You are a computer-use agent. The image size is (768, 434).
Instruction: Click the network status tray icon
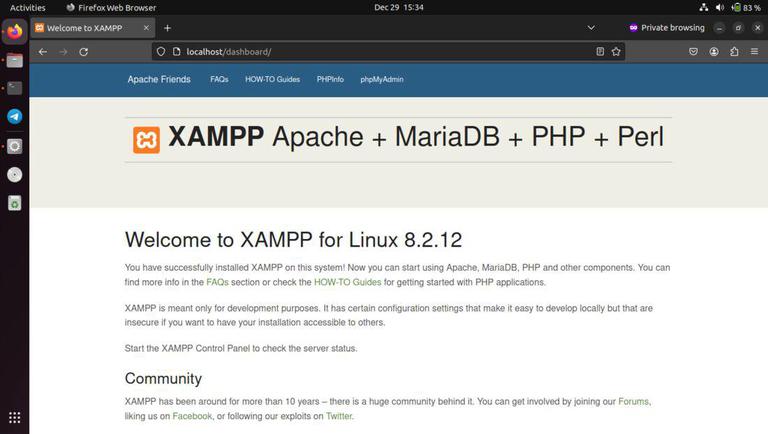click(704, 7)
